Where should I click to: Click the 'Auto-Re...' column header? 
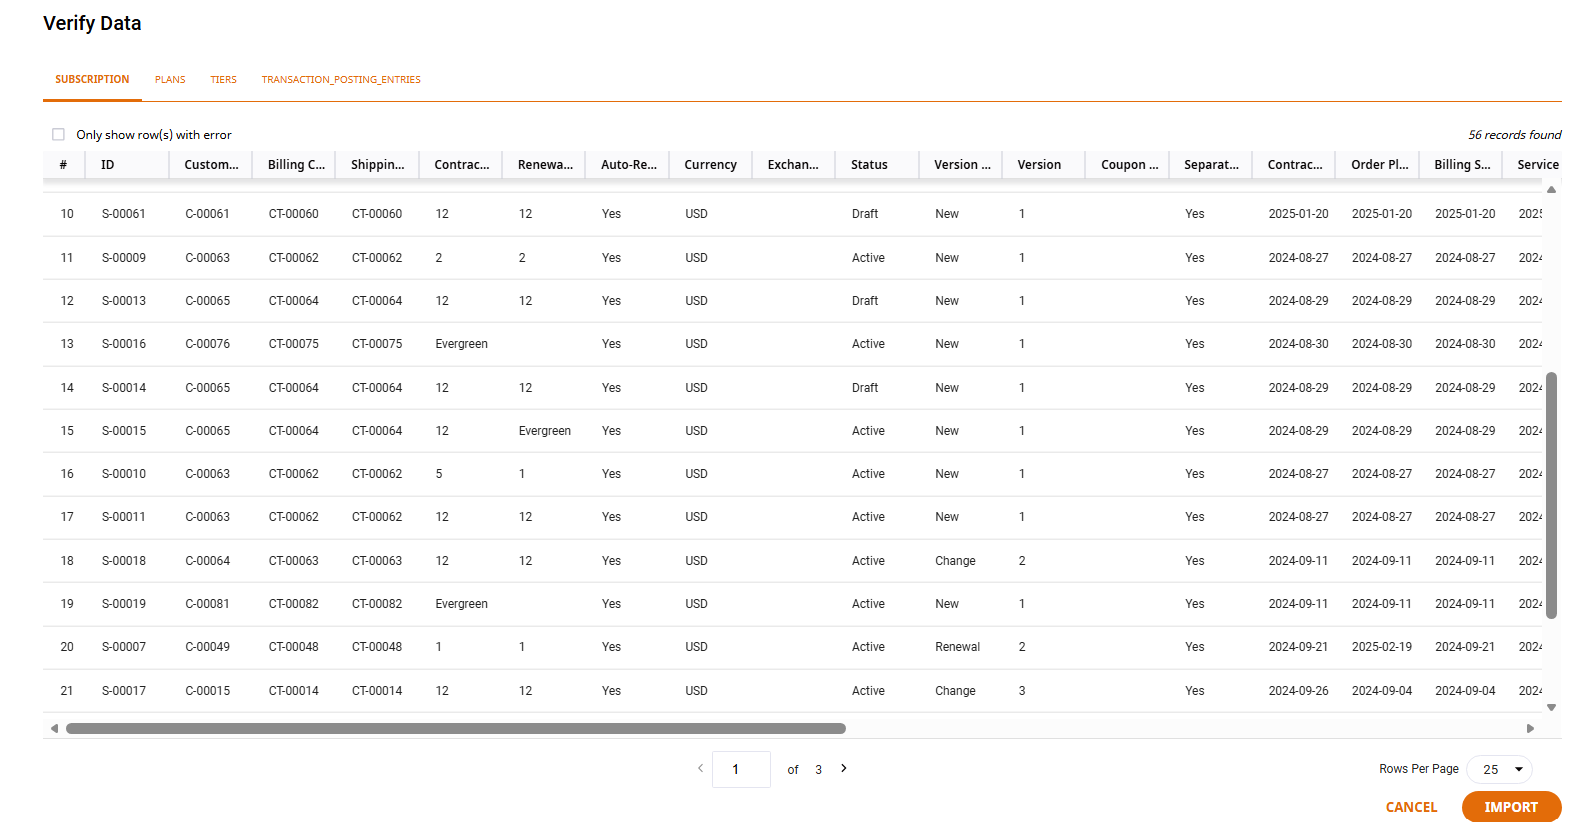point(627,165)
